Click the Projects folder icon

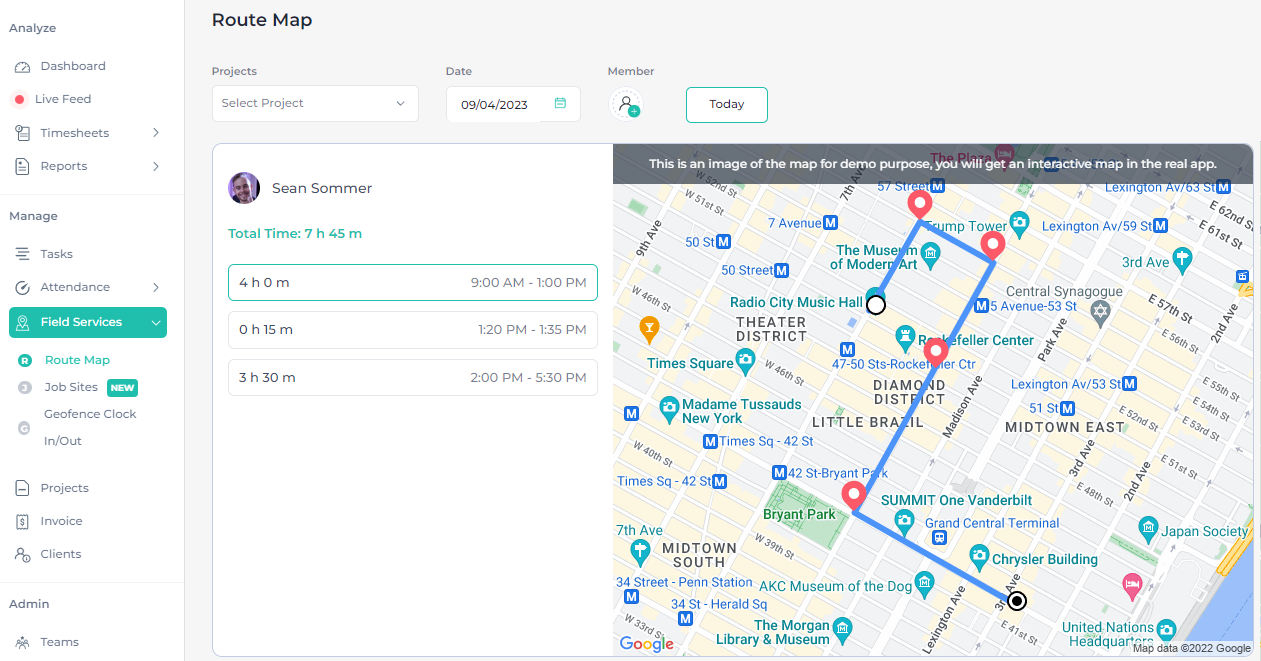(22, 488)
